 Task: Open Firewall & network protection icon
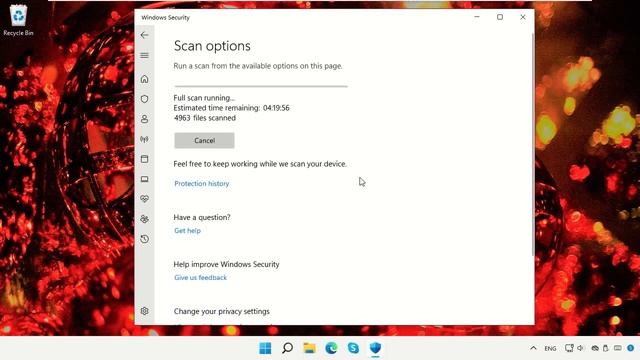coord(144,139)
